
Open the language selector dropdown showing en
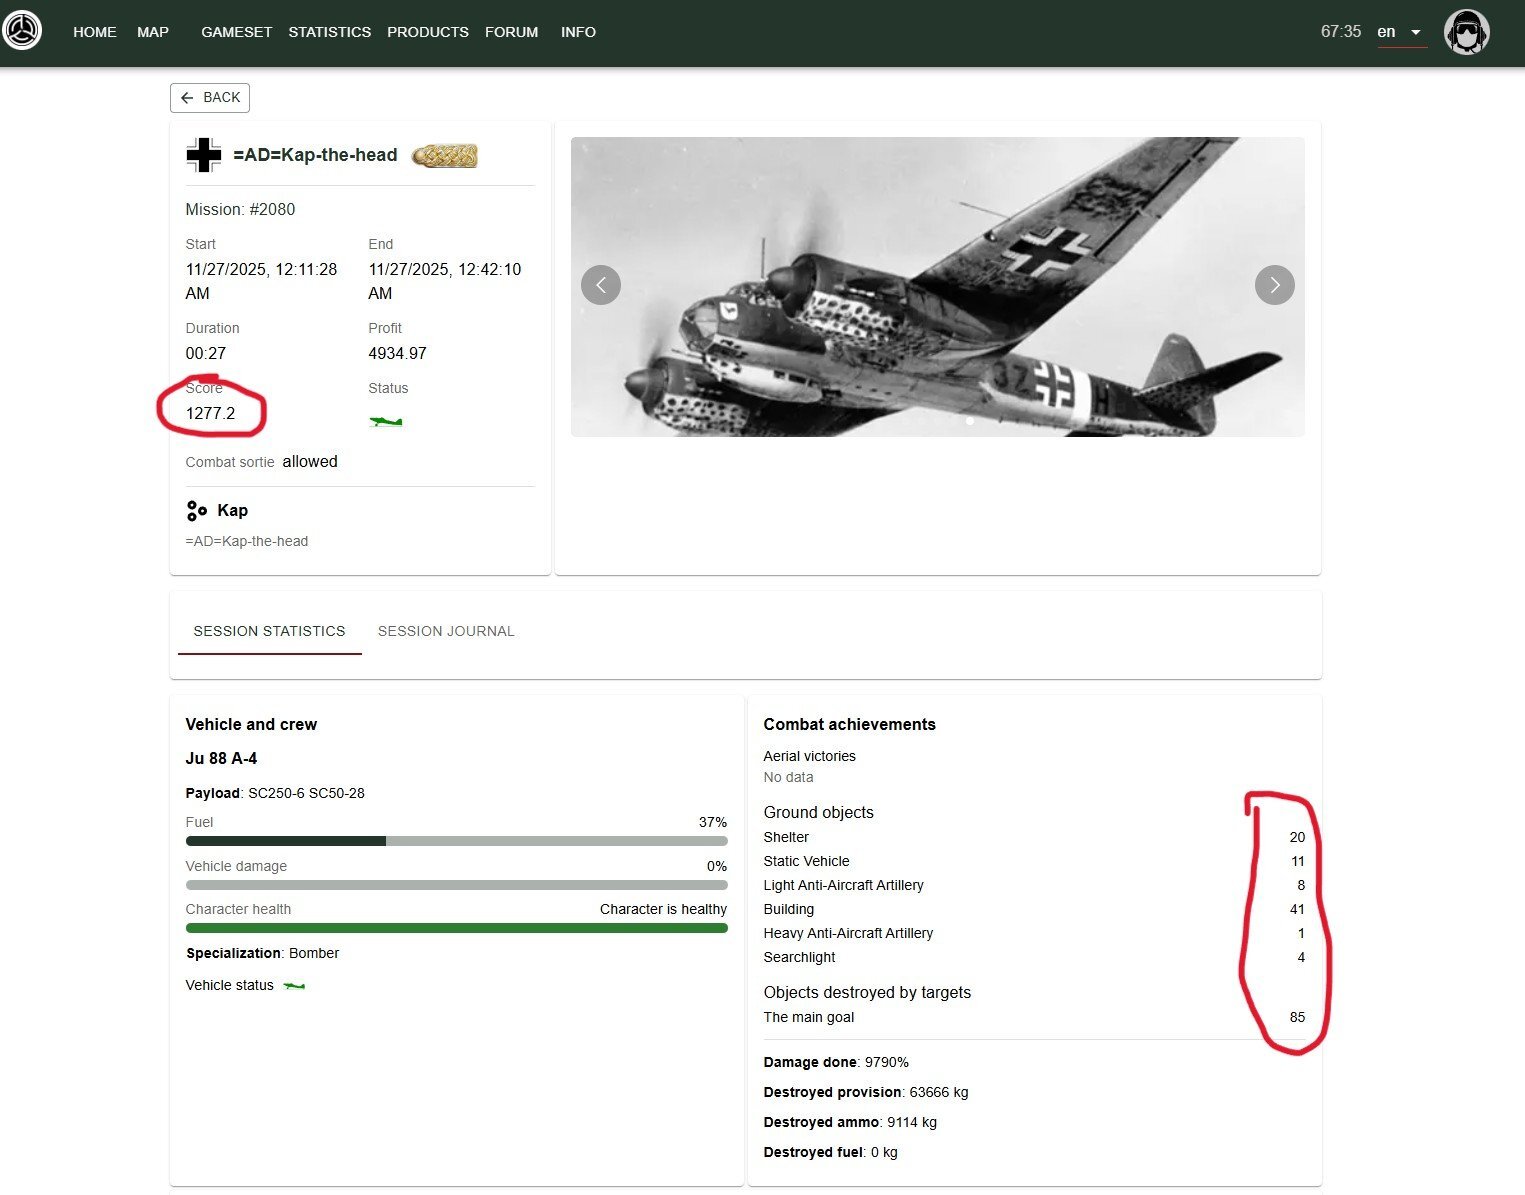[1399, 31]
